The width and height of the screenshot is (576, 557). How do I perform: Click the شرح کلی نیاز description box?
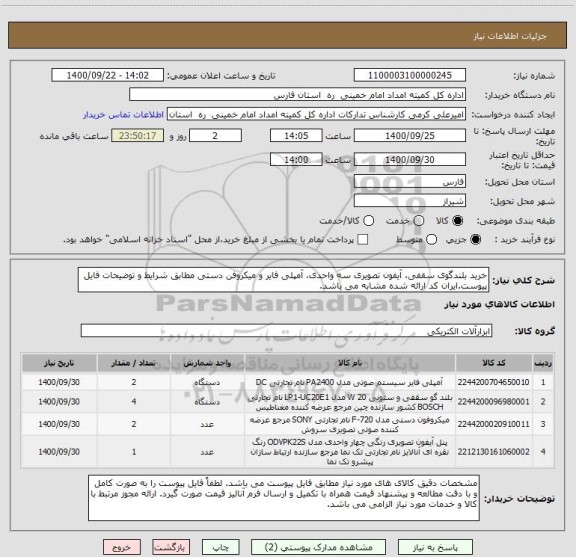pos(283,280)
